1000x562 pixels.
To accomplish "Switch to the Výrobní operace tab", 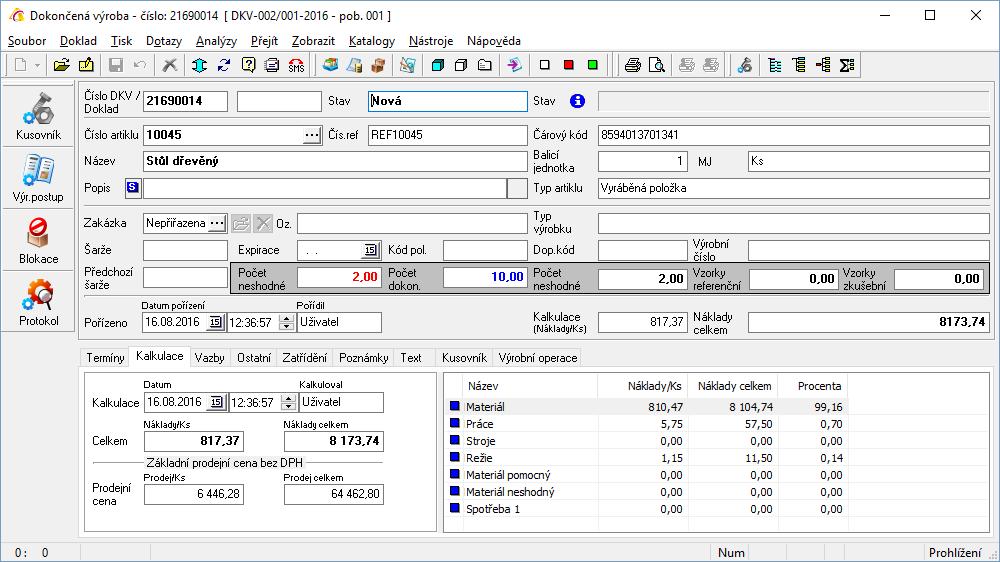I will click(538, 358).
